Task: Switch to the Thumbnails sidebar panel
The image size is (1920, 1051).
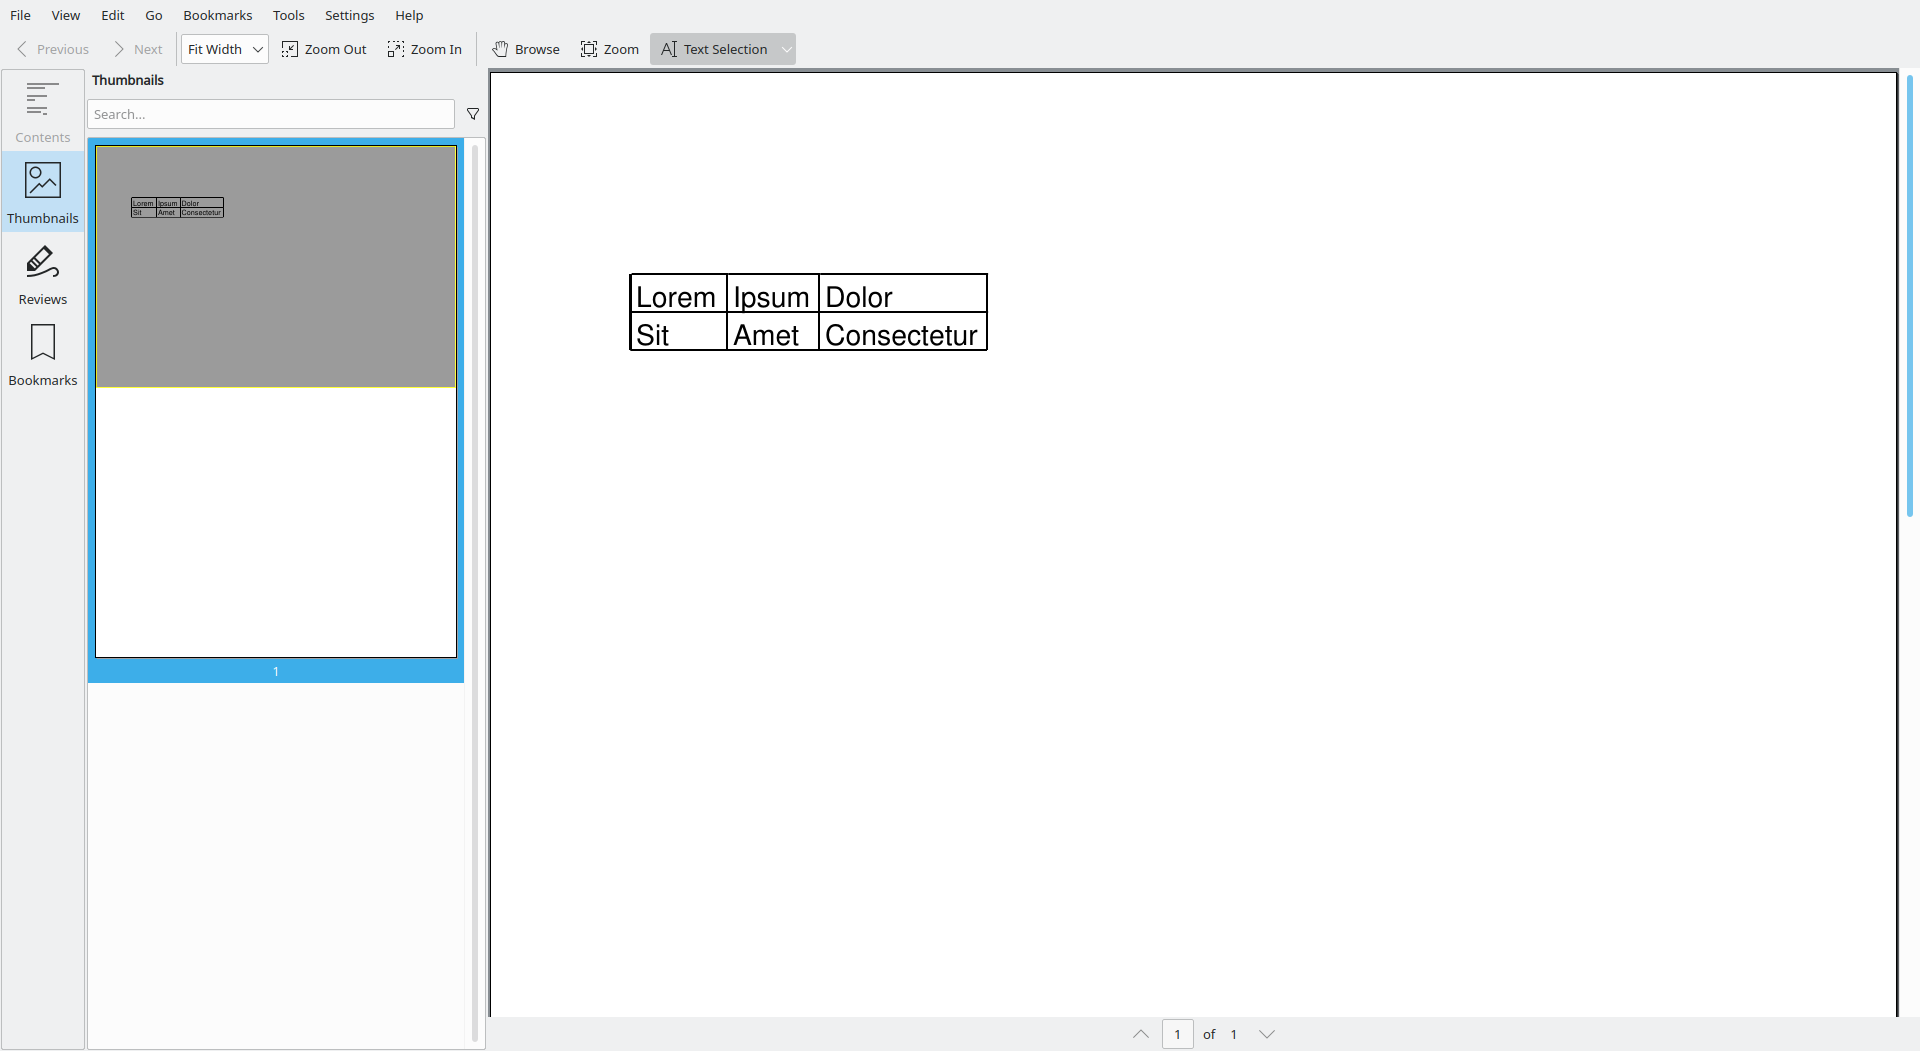Action: pyautogui.click(x=43, y=192)
